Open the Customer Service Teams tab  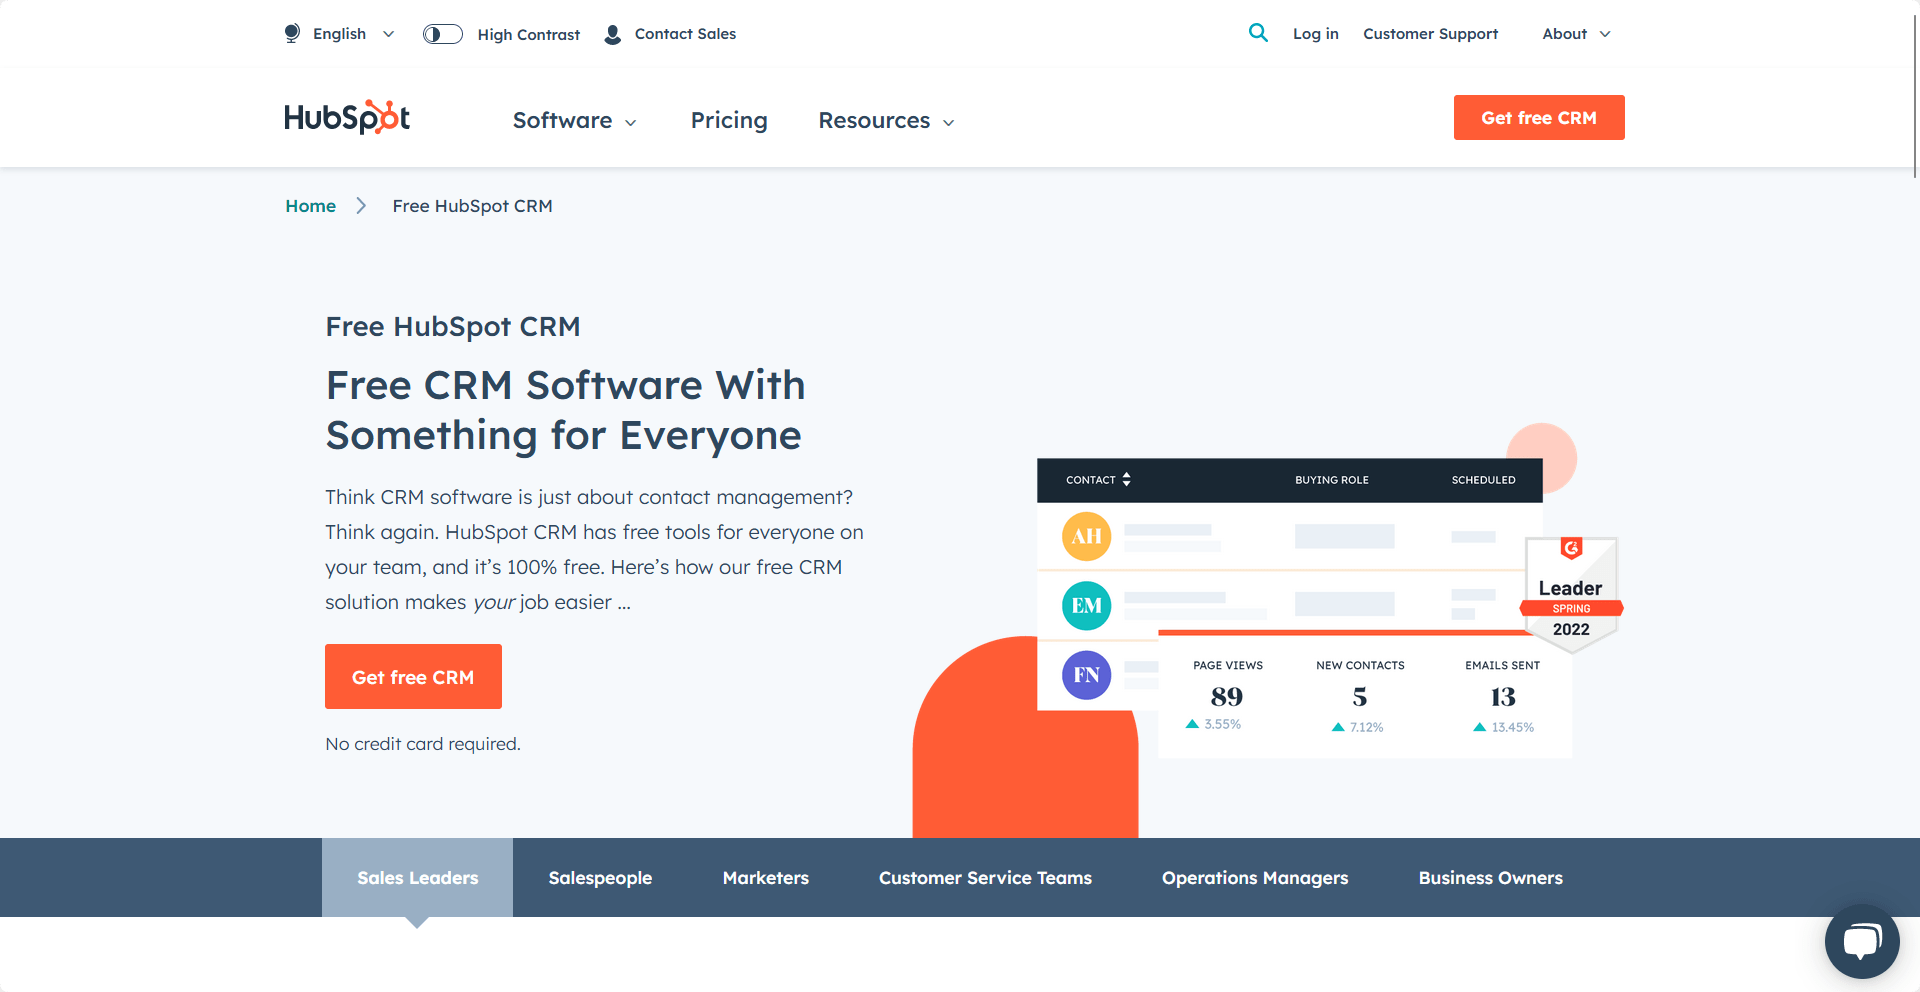[985, 877]
